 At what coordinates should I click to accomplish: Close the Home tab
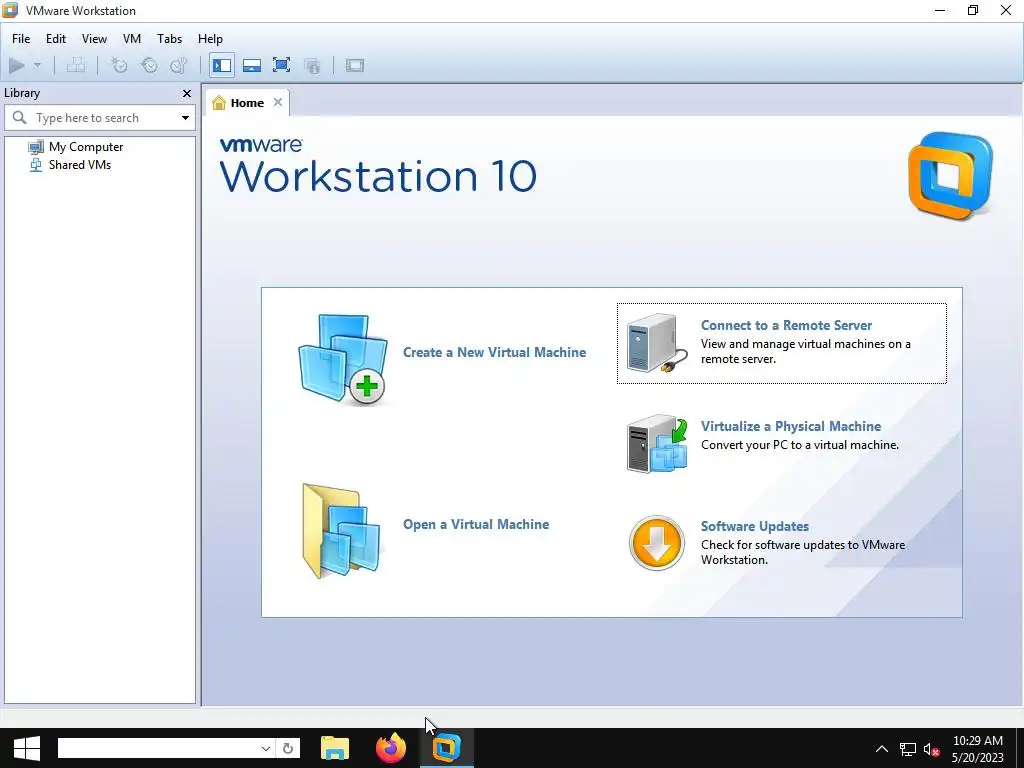pos(278,103)
